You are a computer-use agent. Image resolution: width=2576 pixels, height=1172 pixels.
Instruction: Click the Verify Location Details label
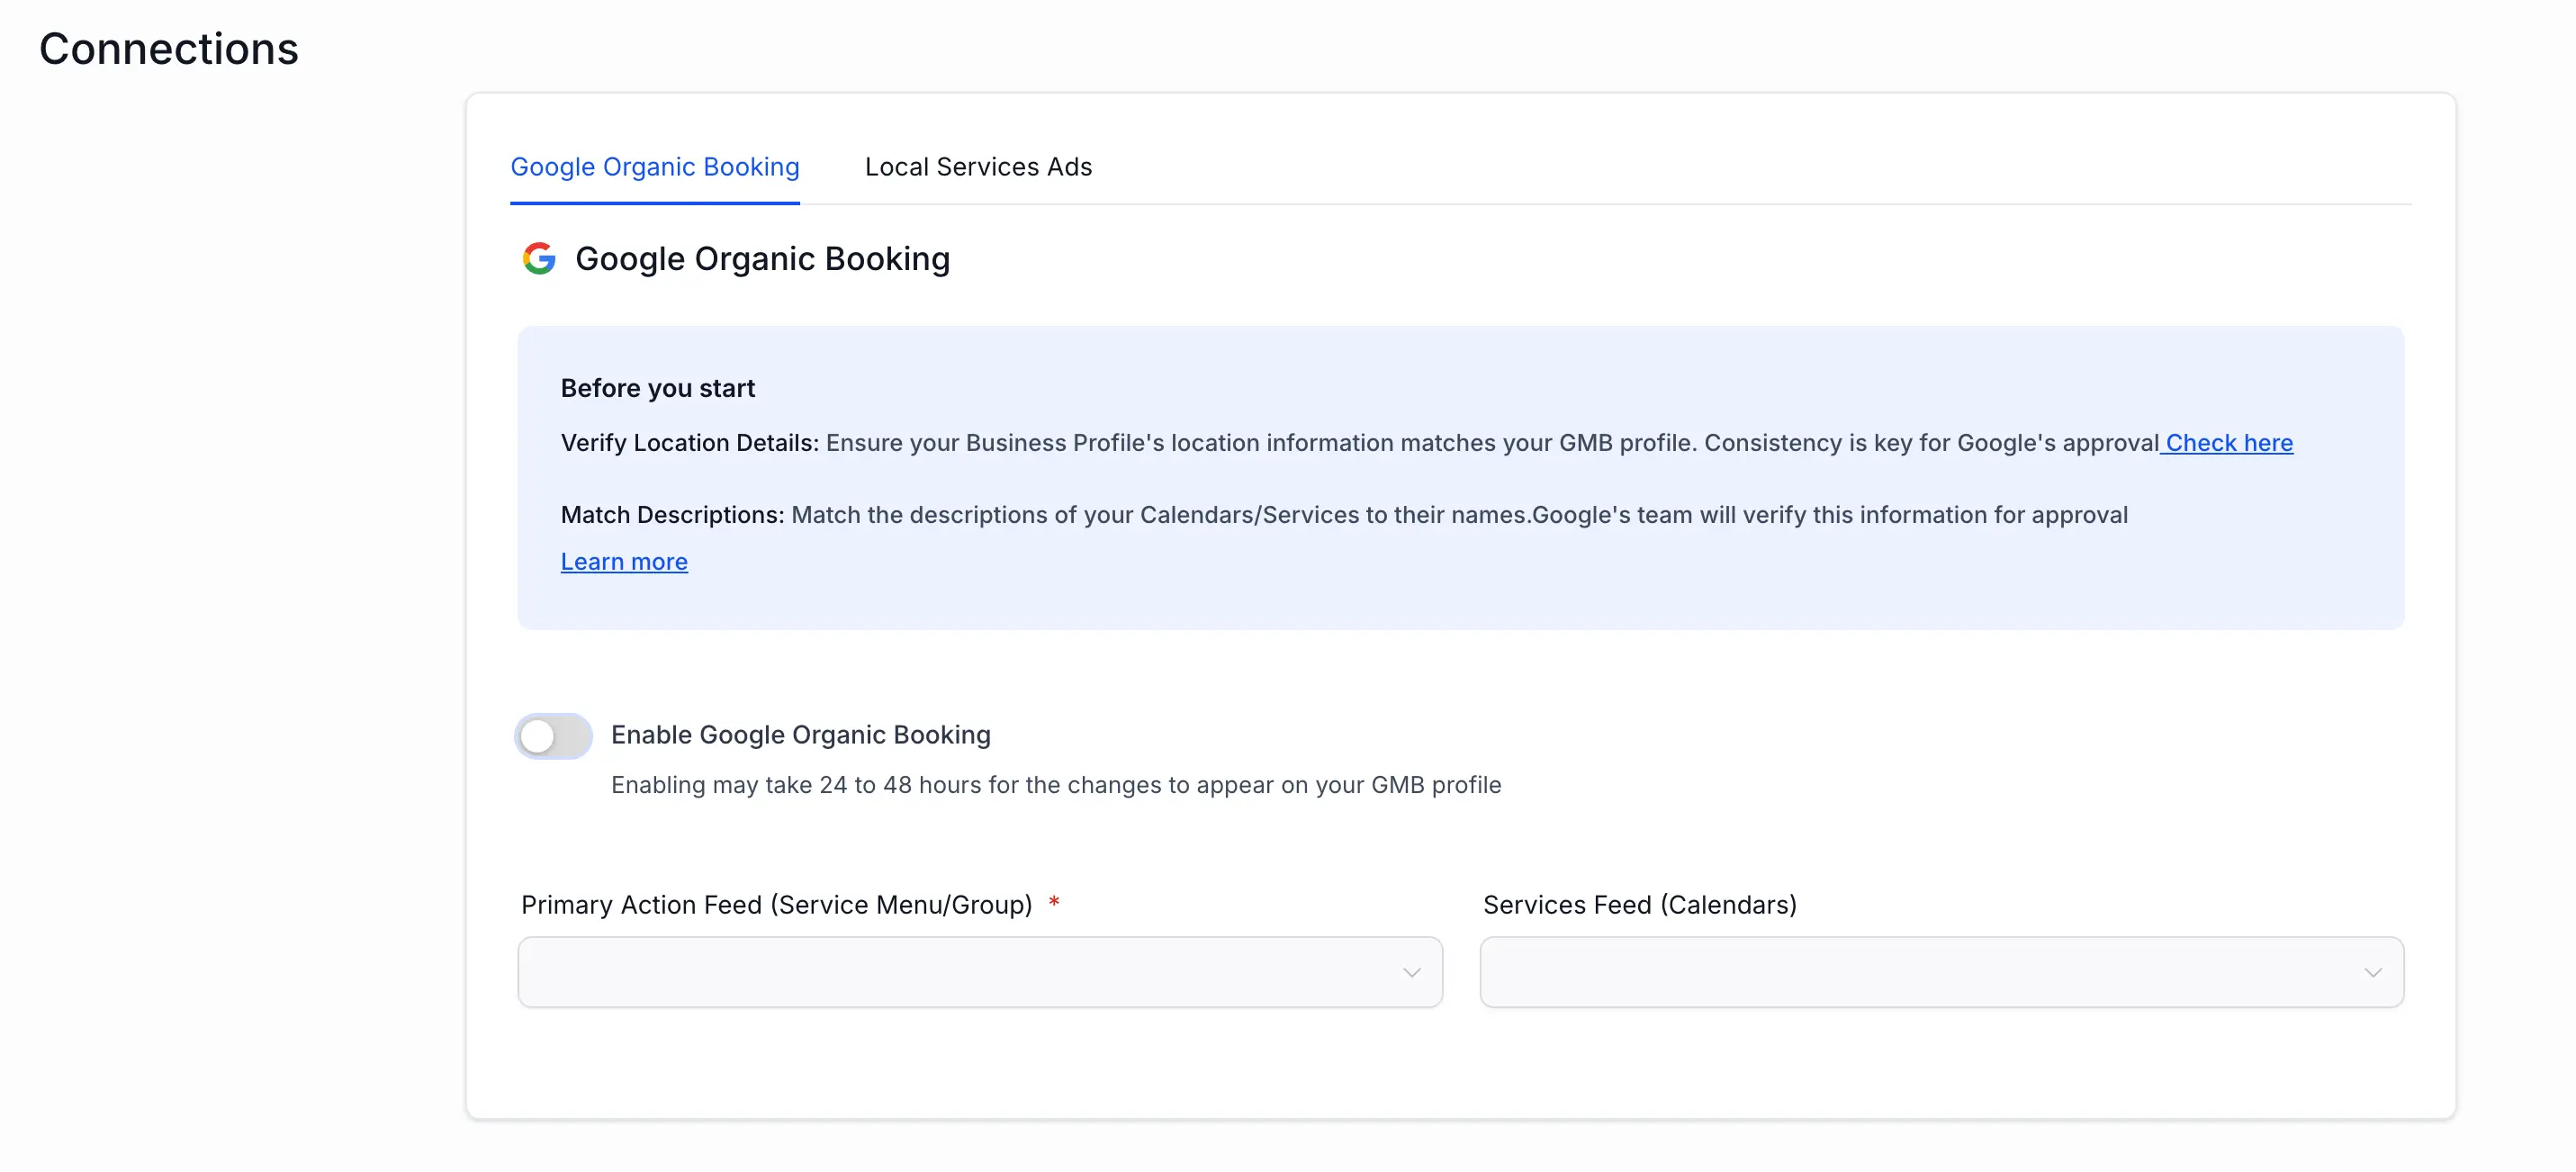pos(690,443)
